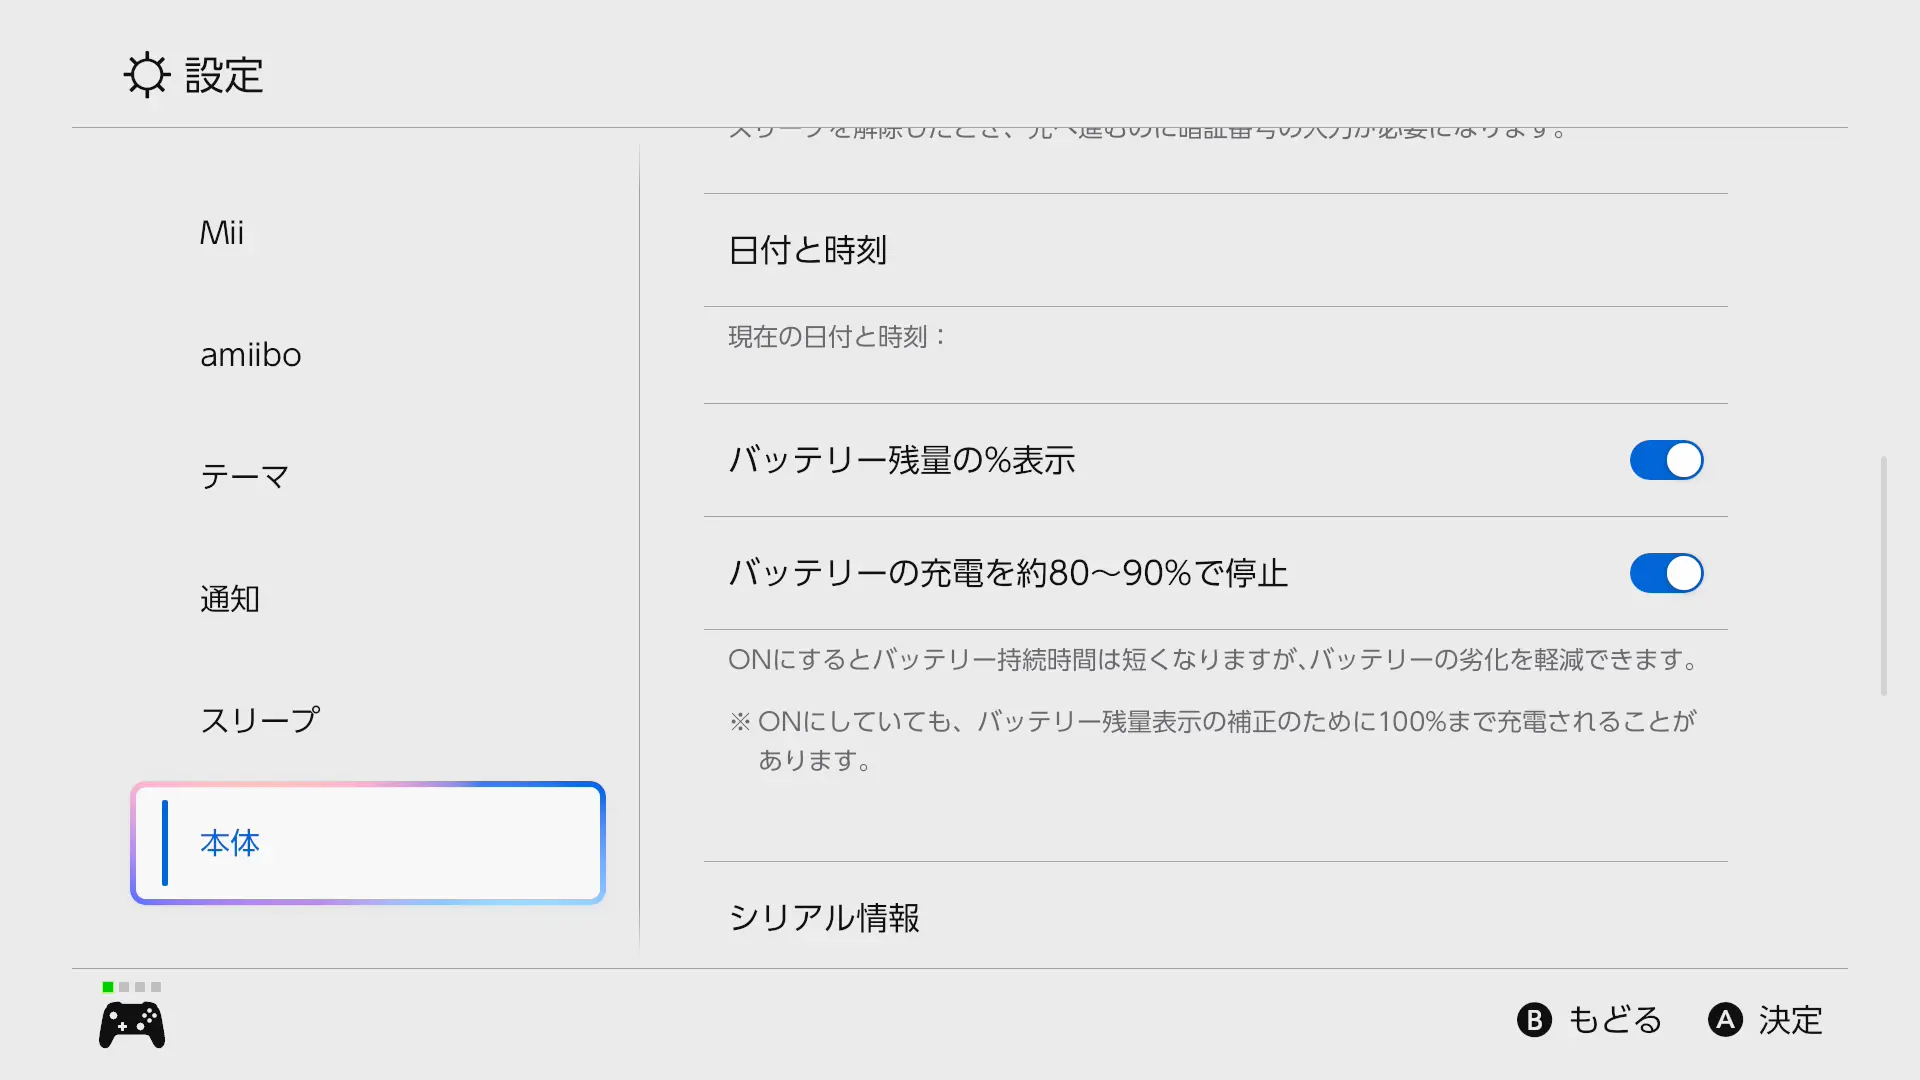Click the settings gear icon in header
The width and height of the screenshot is (1920, 1080).
point(146,75)
